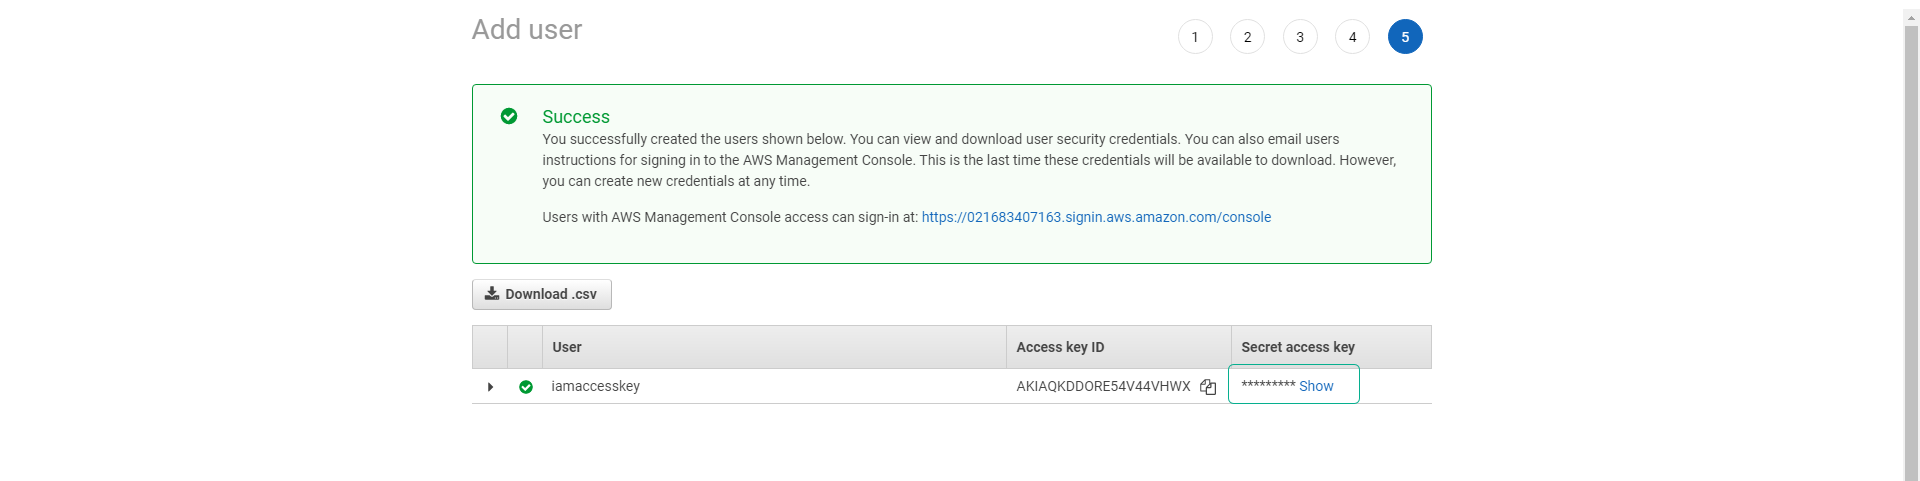This screenshot has height=481, width=1920.
Task: Show the secret access key
Action: click(x=1316, y=386)
